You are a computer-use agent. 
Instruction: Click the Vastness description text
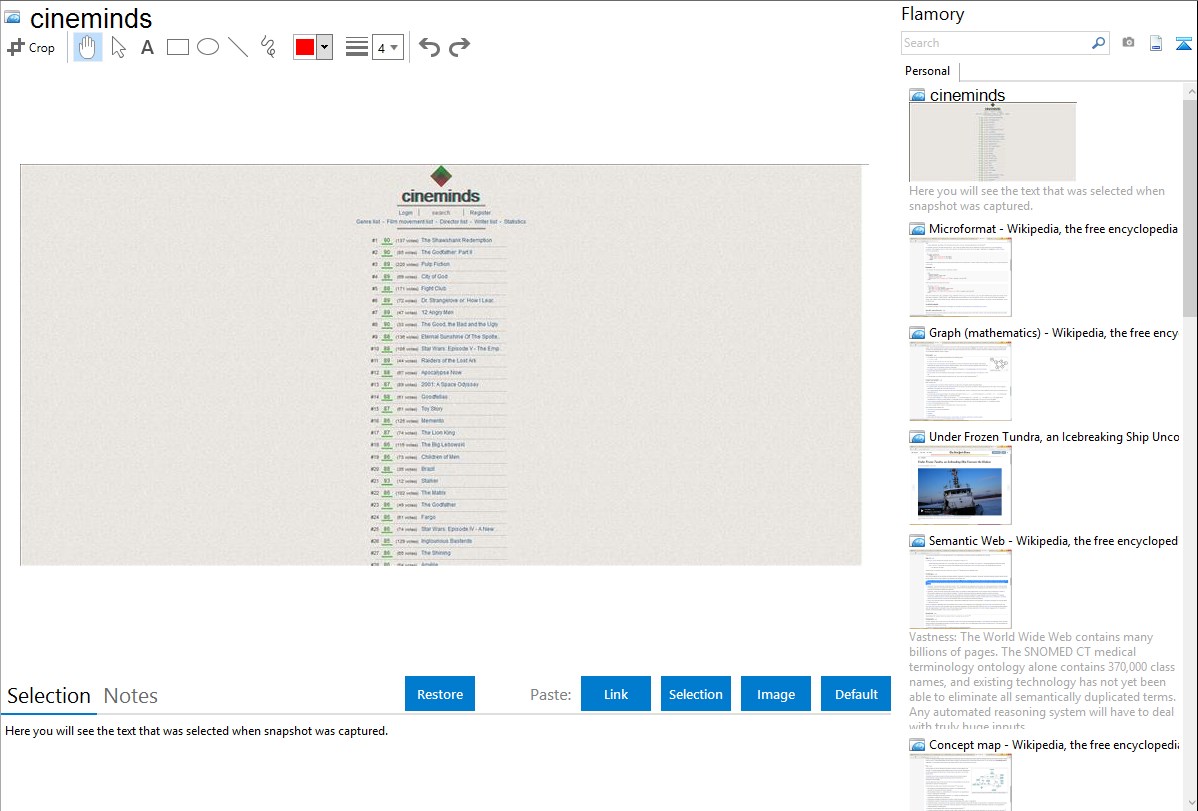tap(1042, 681)
